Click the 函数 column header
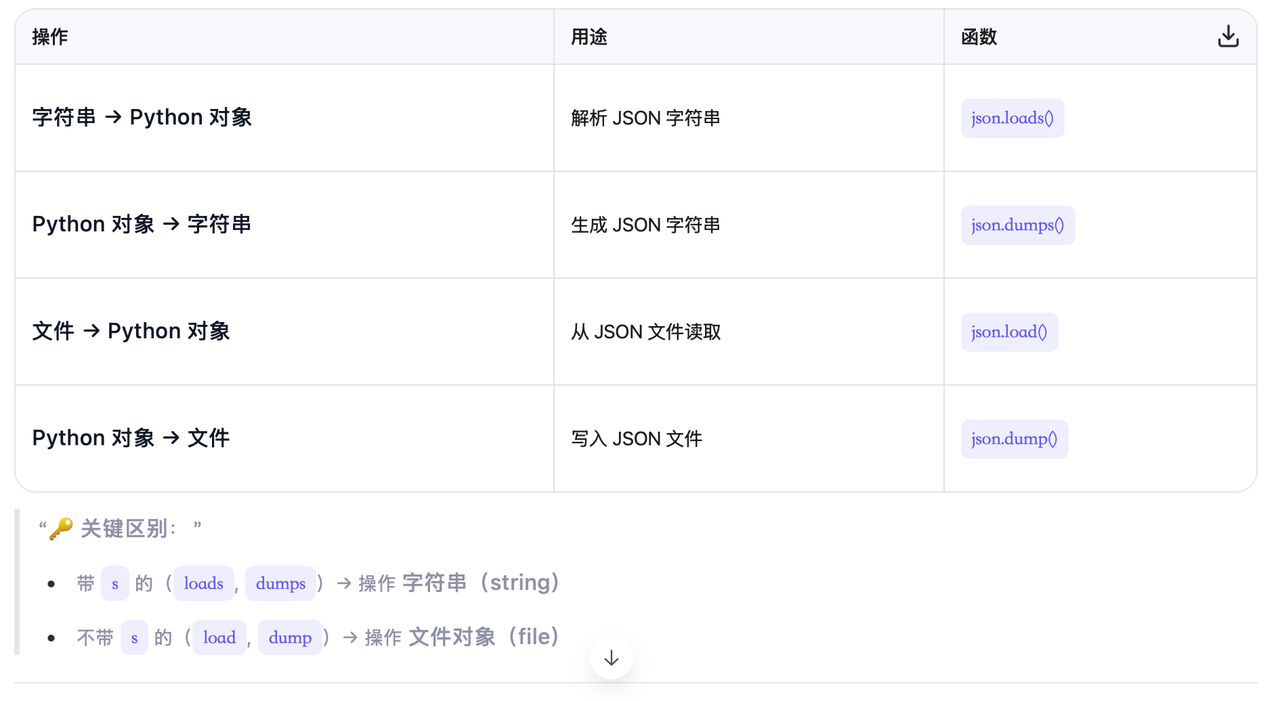Viewport: 1280px width, 701px height. (979, 37)
